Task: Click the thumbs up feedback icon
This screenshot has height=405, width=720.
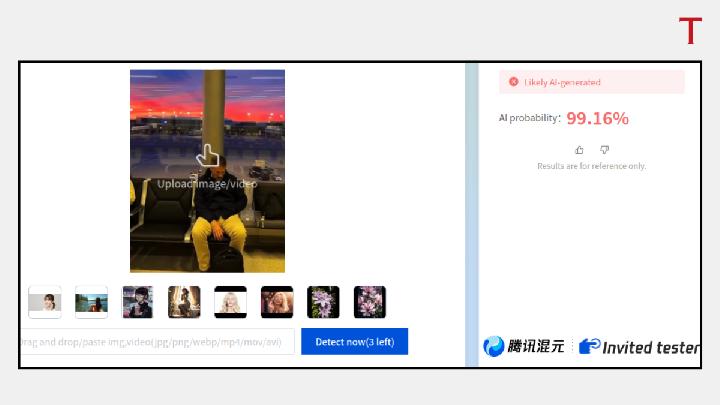Action: click(579, 150)
